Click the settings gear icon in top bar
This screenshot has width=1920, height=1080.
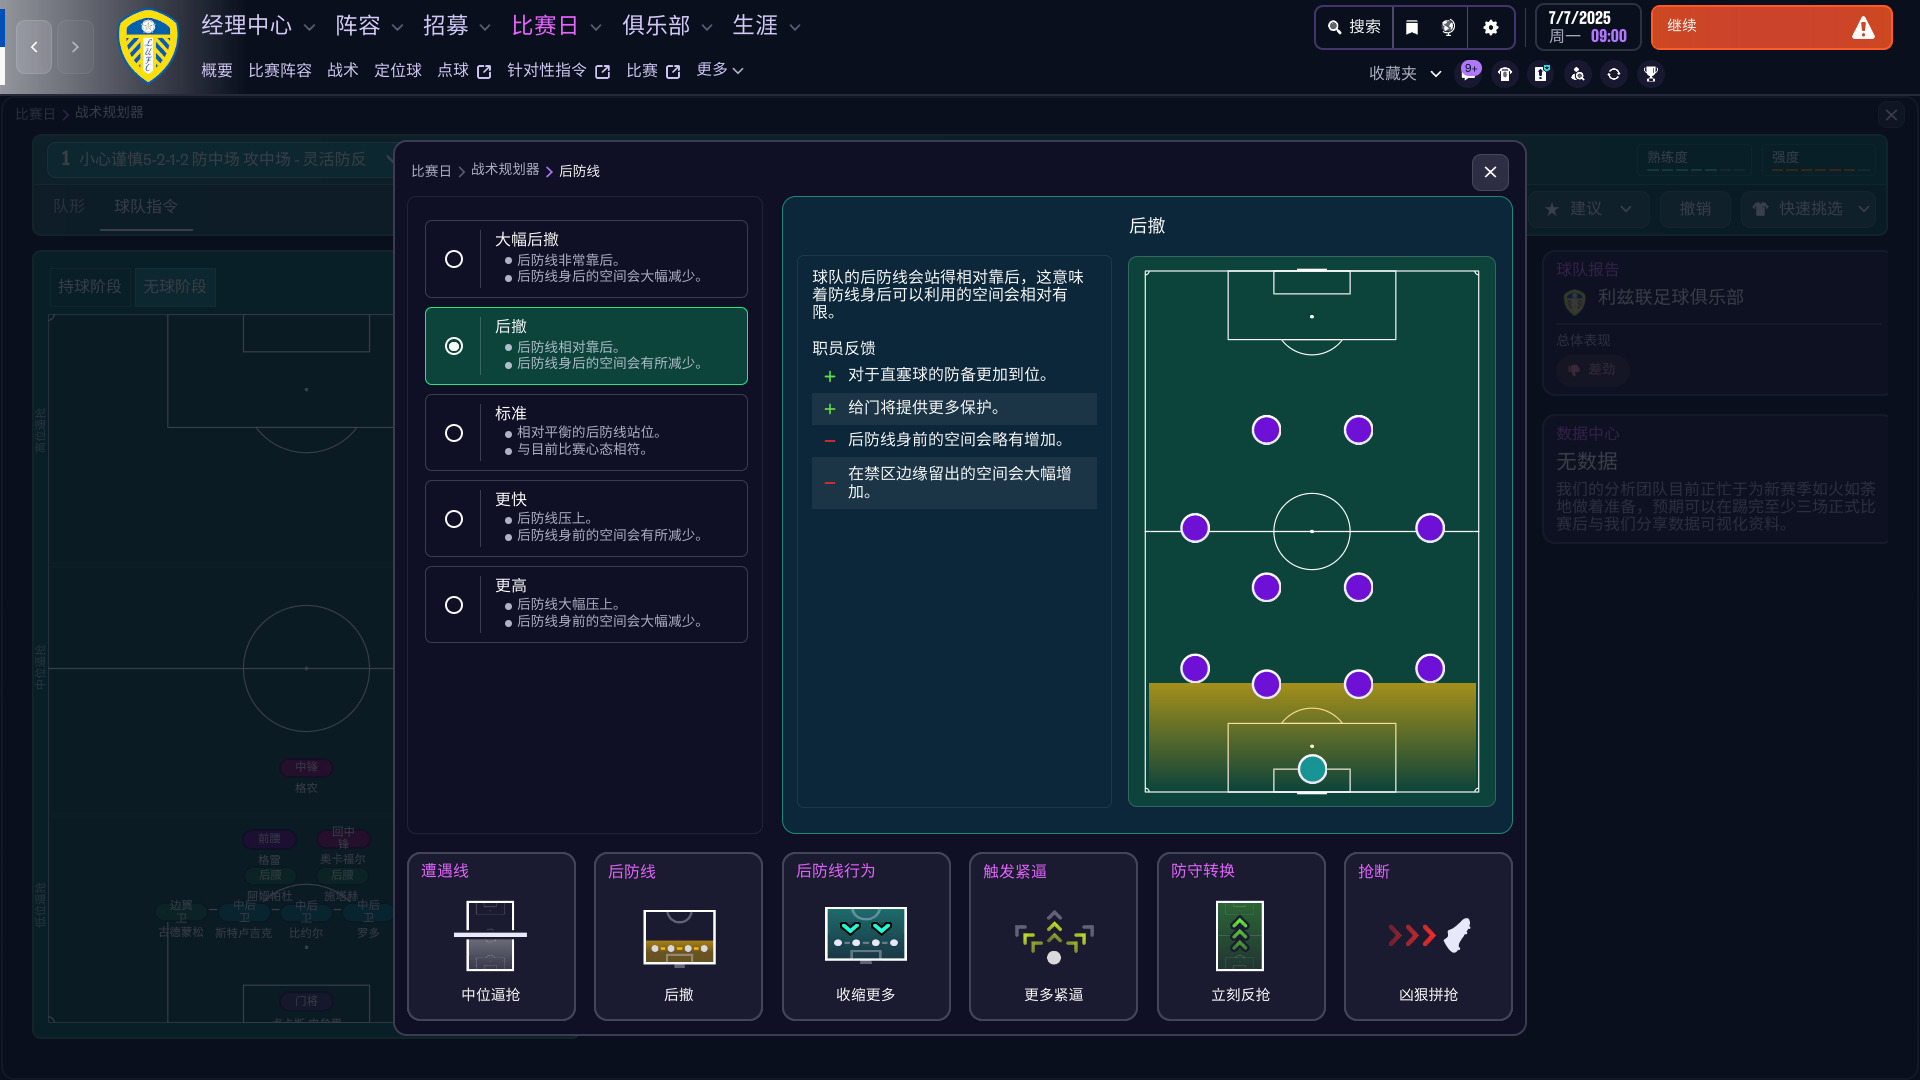pos(1490,28)
